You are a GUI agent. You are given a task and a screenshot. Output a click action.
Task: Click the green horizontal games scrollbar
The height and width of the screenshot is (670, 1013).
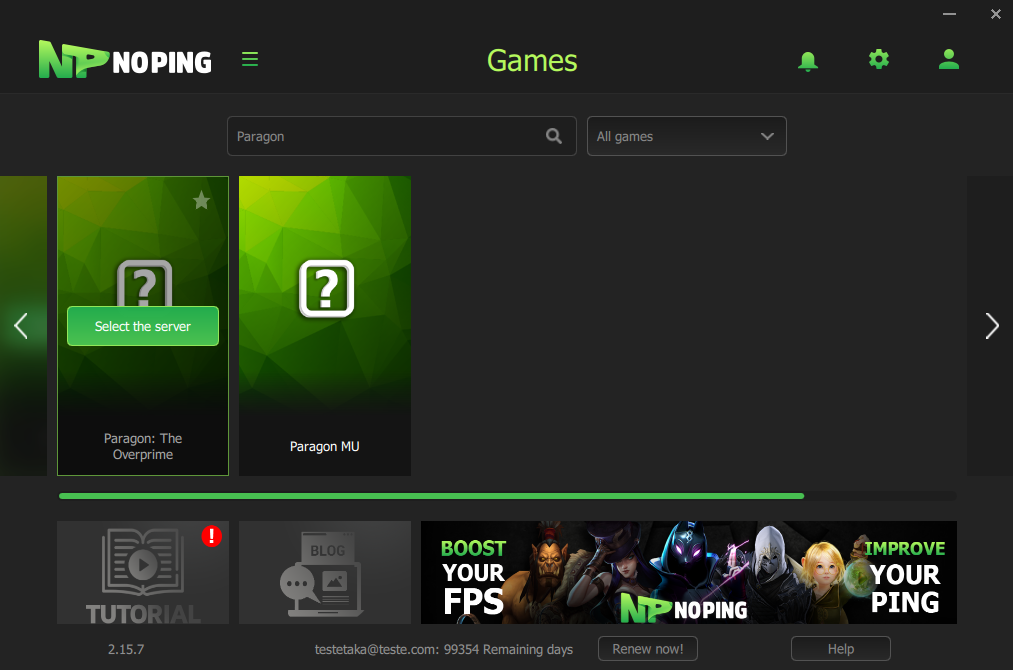tap(432, 496)
